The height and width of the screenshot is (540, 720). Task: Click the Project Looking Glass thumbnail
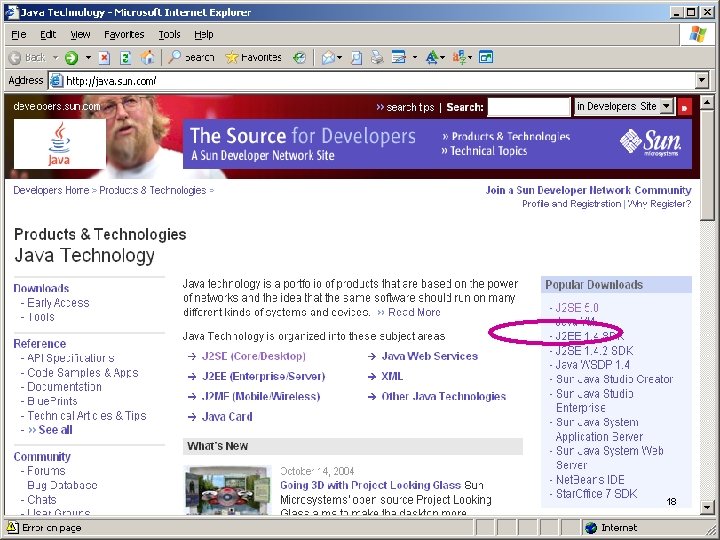click(x=228, y=489)
